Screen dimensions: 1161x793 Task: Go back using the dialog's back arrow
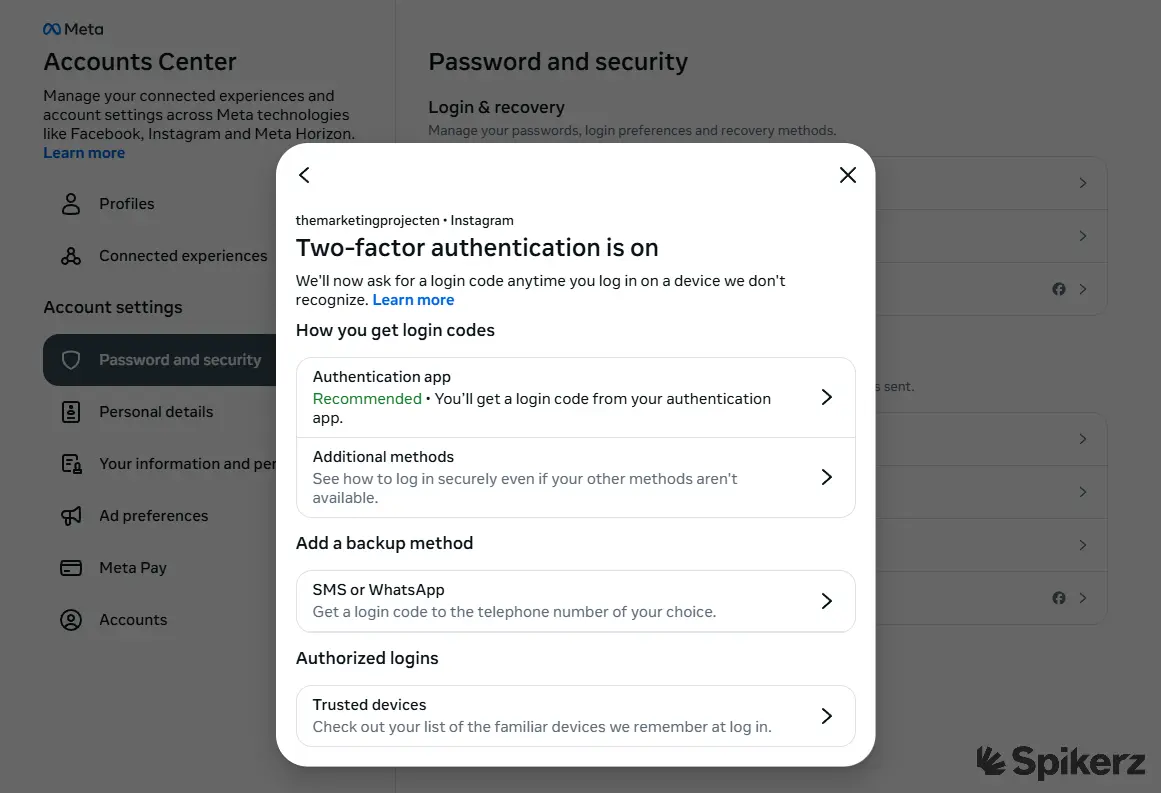click(x=304, y=174)
